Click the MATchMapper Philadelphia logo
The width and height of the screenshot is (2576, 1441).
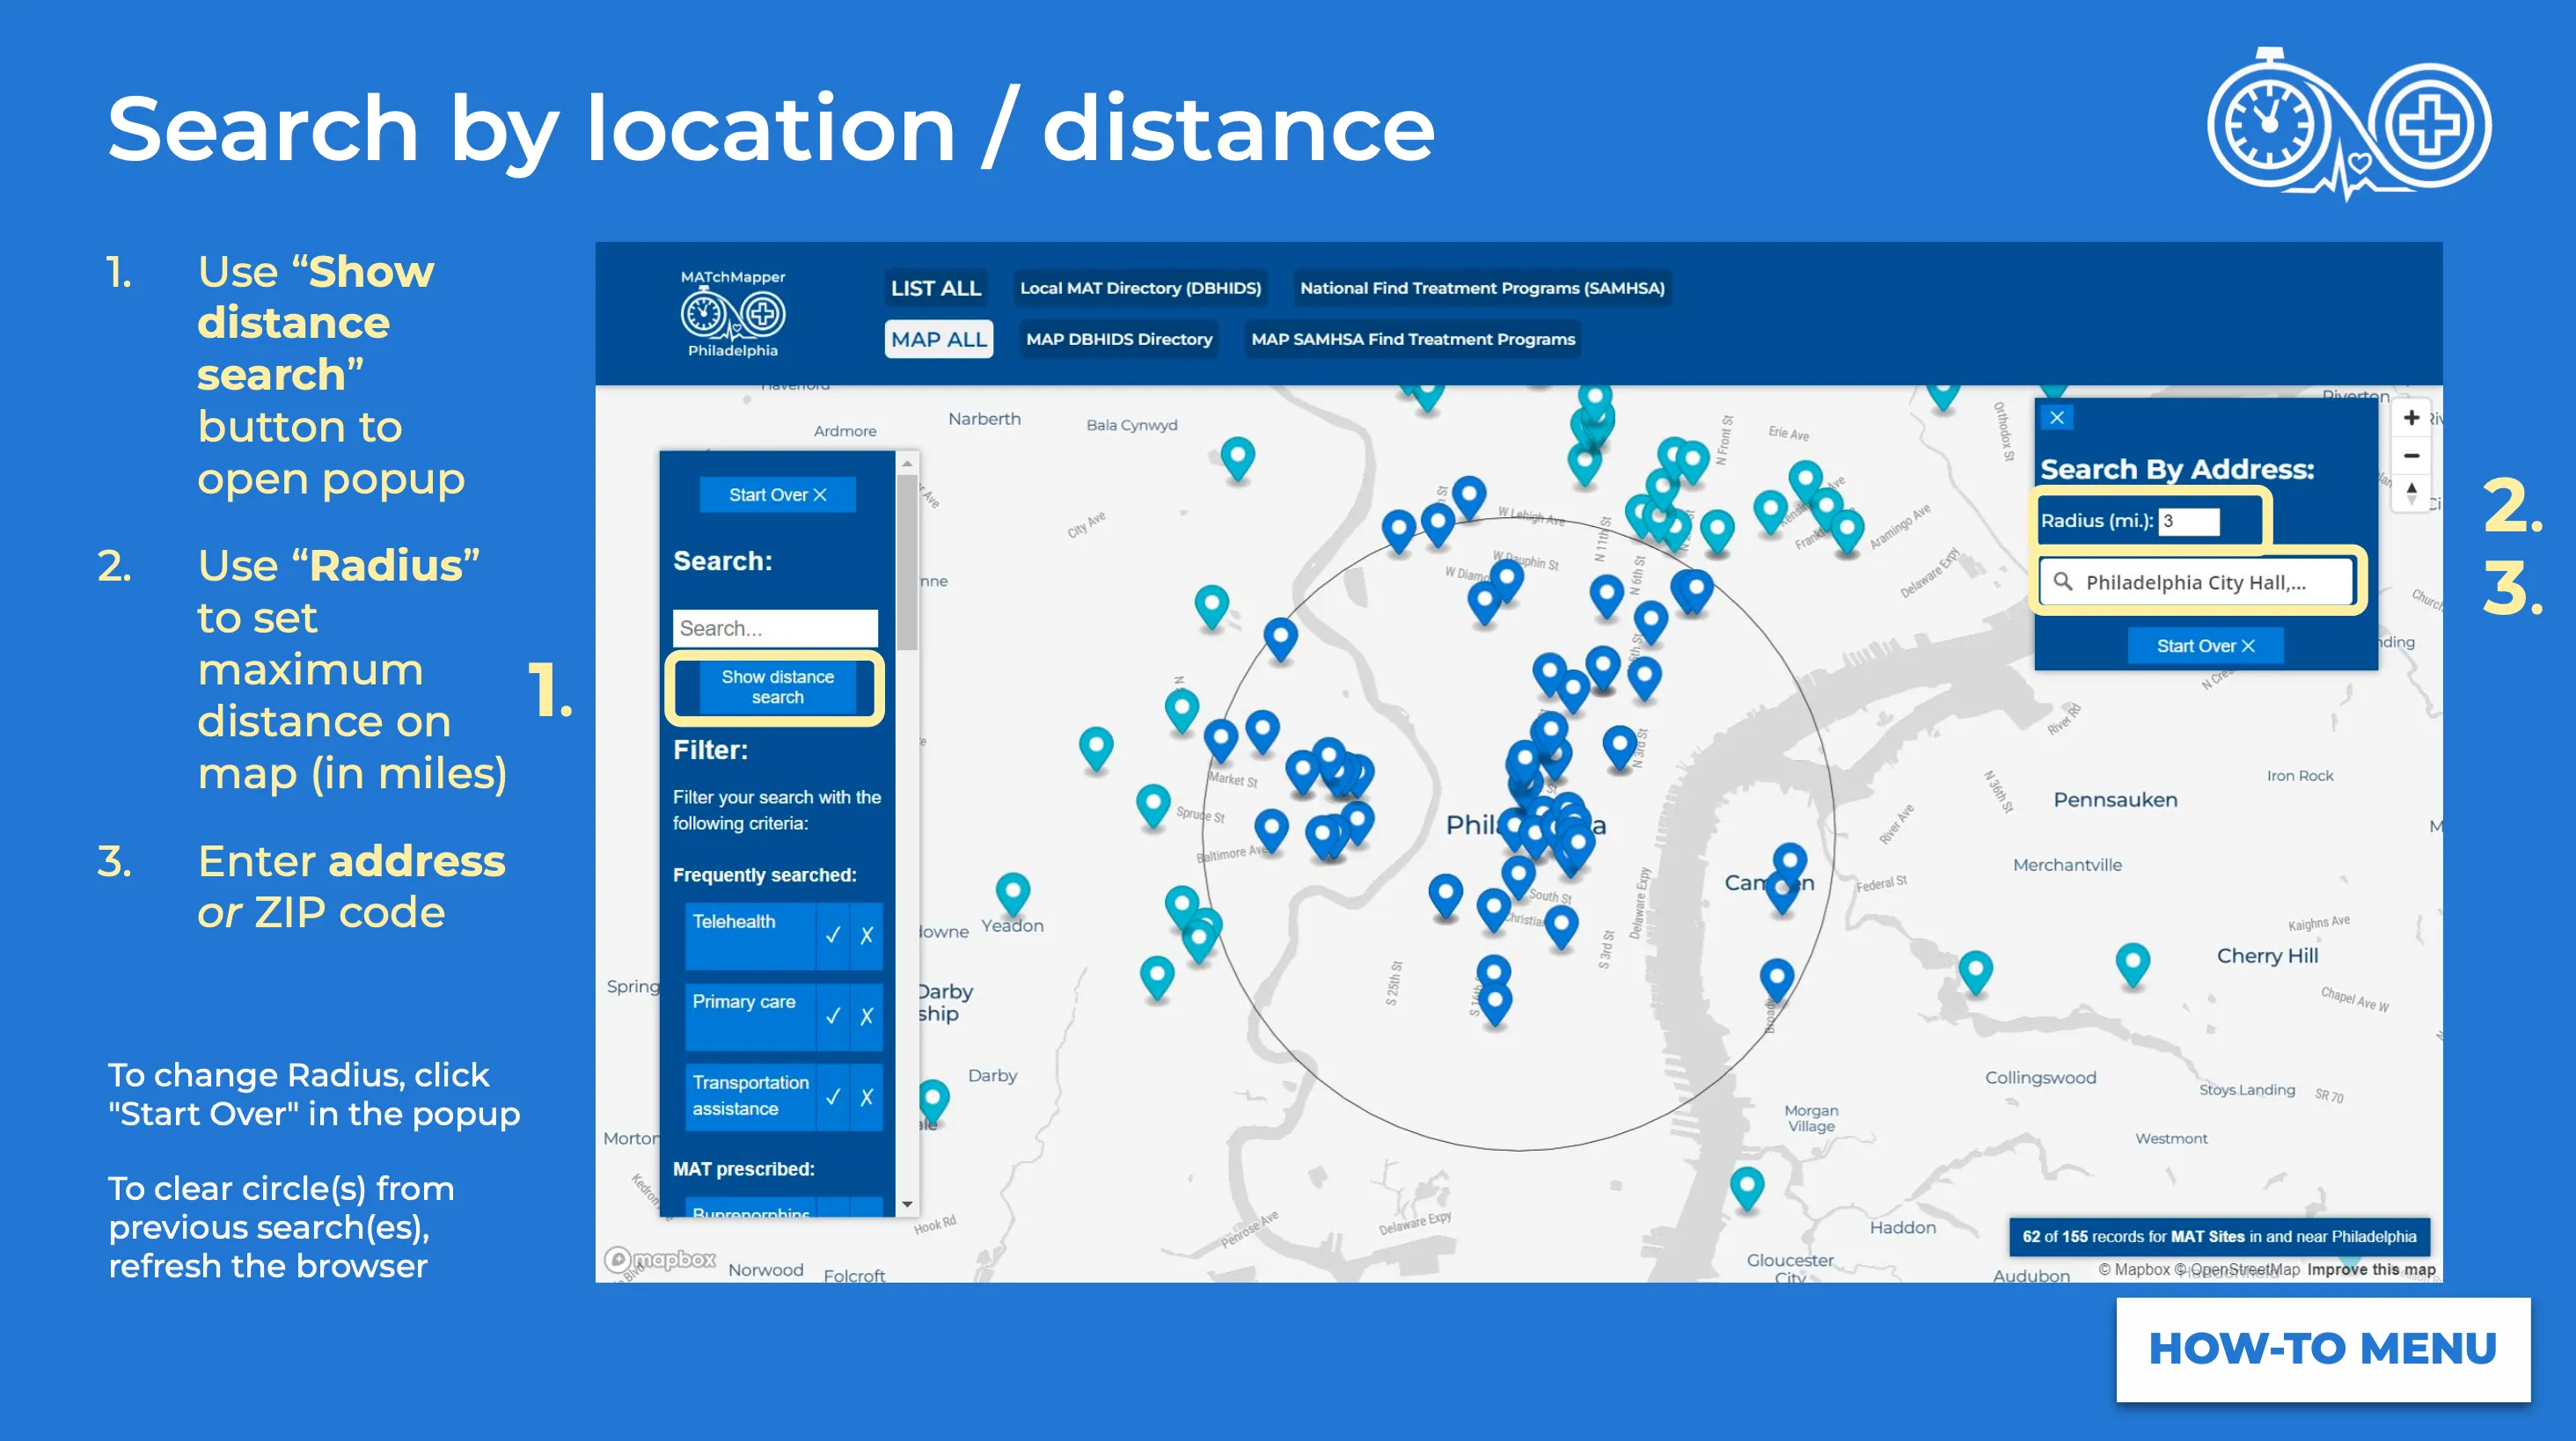[733, 314]
